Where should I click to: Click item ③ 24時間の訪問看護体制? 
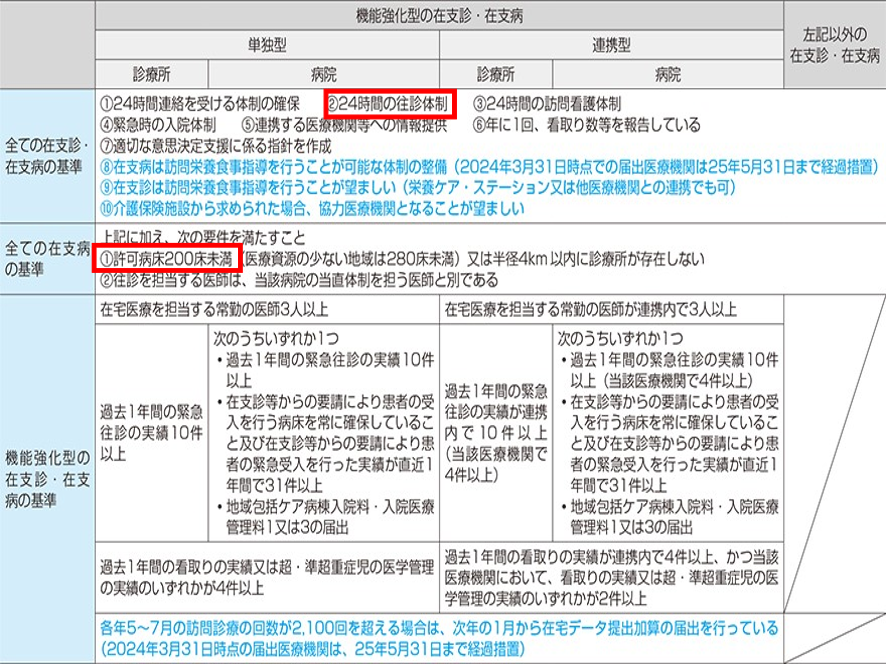pyautogui.click(x=546, y=104)
